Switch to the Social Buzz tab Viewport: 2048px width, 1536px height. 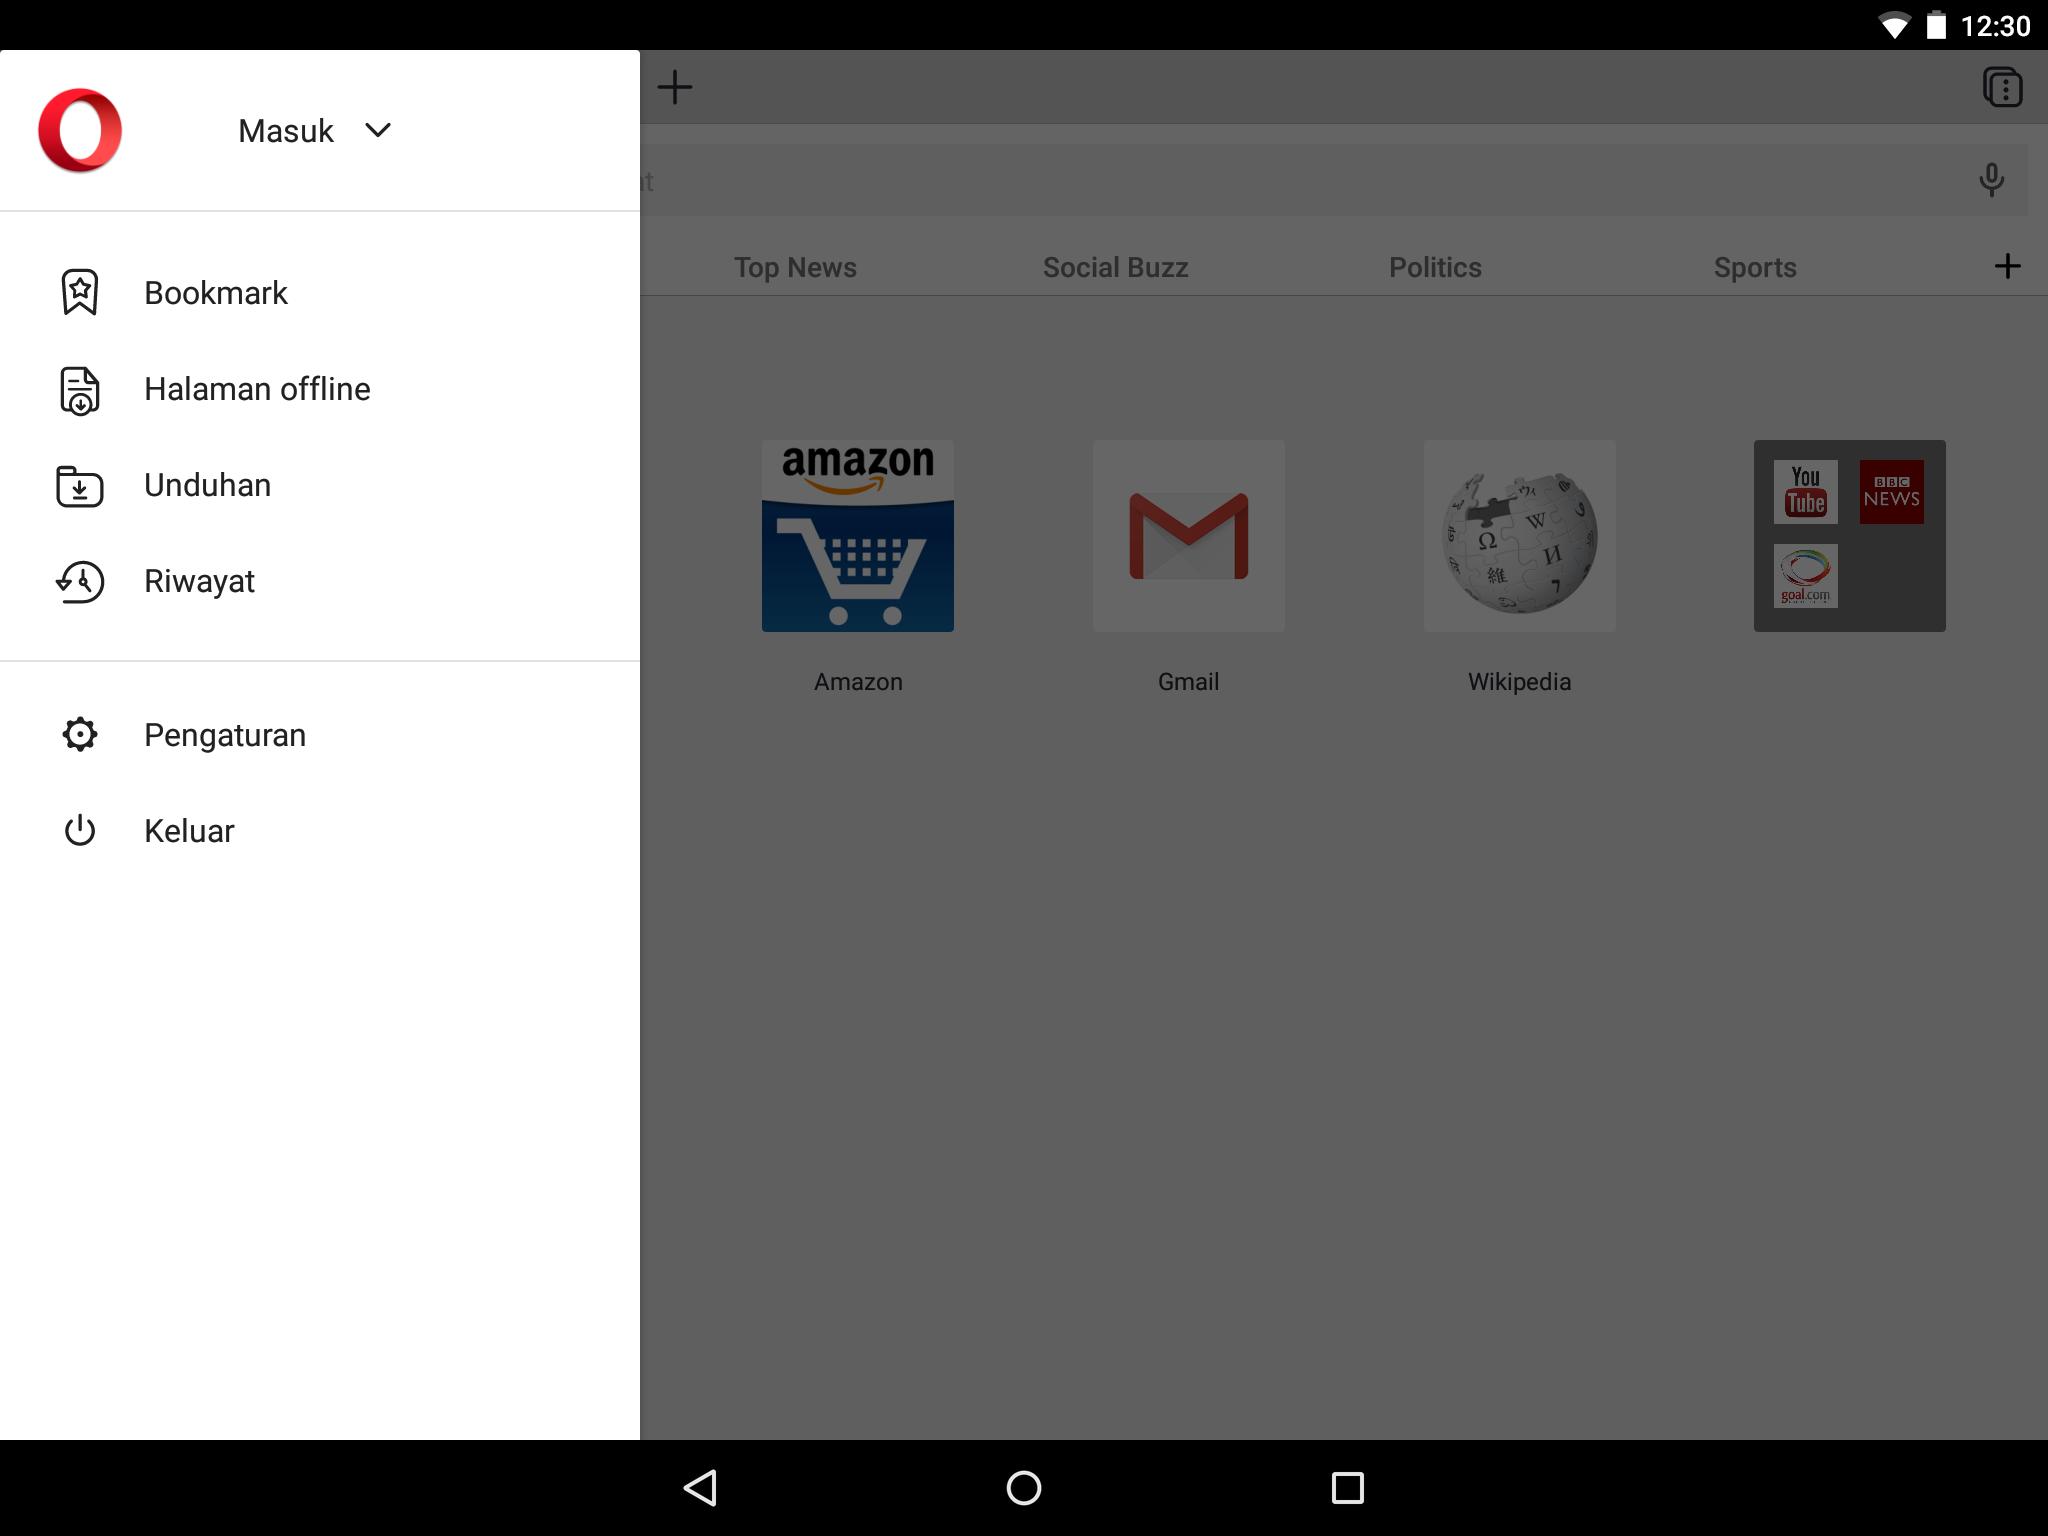point(1115,267)
